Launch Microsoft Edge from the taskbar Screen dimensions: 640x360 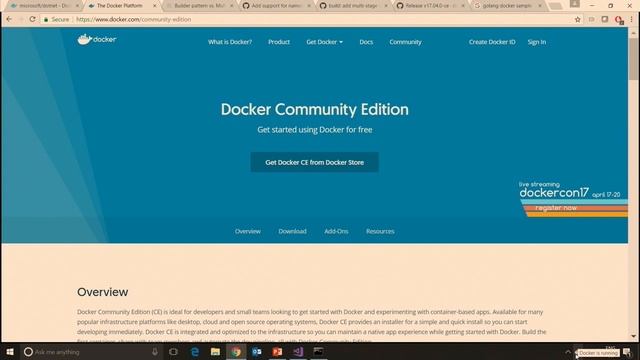click(x=195, y=351)
